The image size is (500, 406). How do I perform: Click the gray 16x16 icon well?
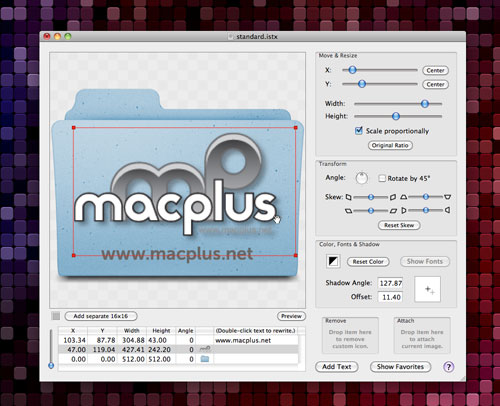[x=56, y=316]
